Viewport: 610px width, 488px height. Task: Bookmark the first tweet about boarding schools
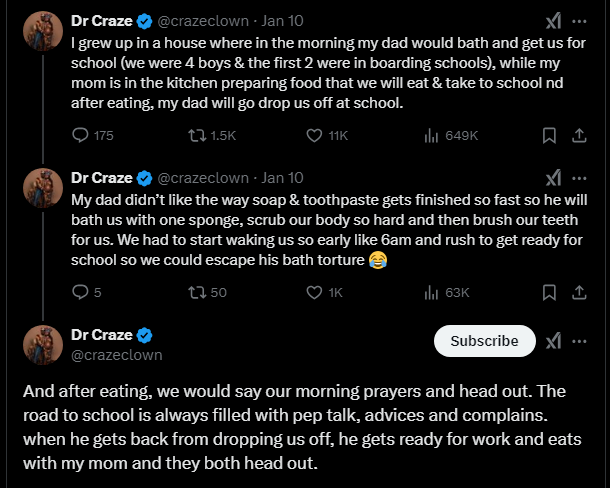[549, 135]
